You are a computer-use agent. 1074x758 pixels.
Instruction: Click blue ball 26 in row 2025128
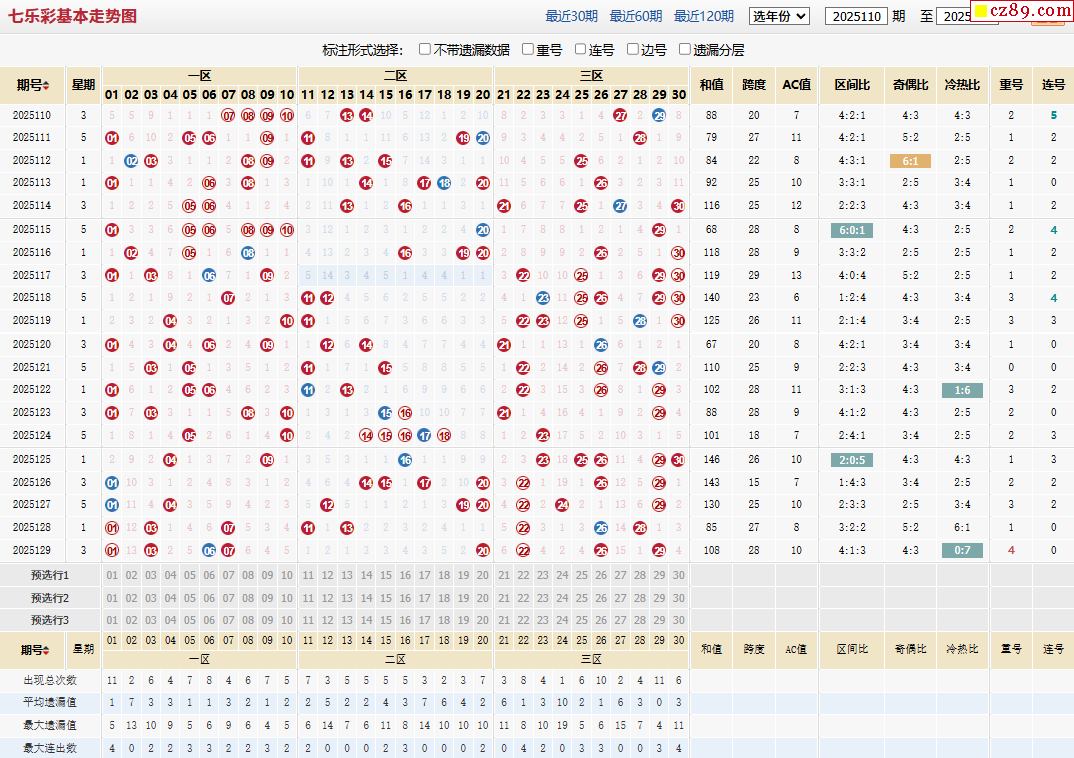point(601,528)
